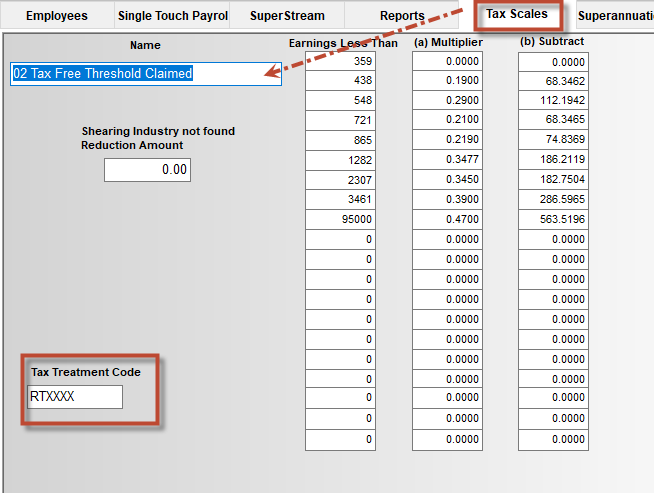Switch to the Employees tab
654x493 pixels.
(x=56, y=16)
